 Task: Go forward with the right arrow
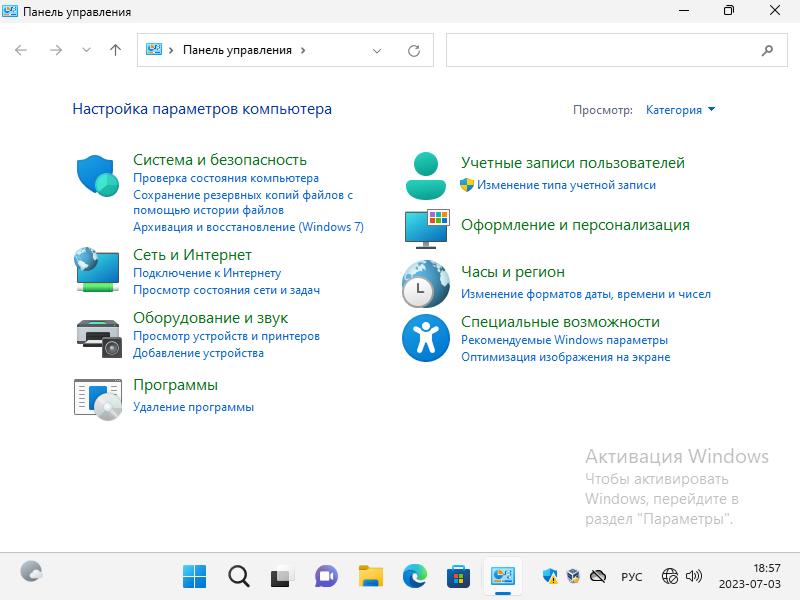point(56,50)
